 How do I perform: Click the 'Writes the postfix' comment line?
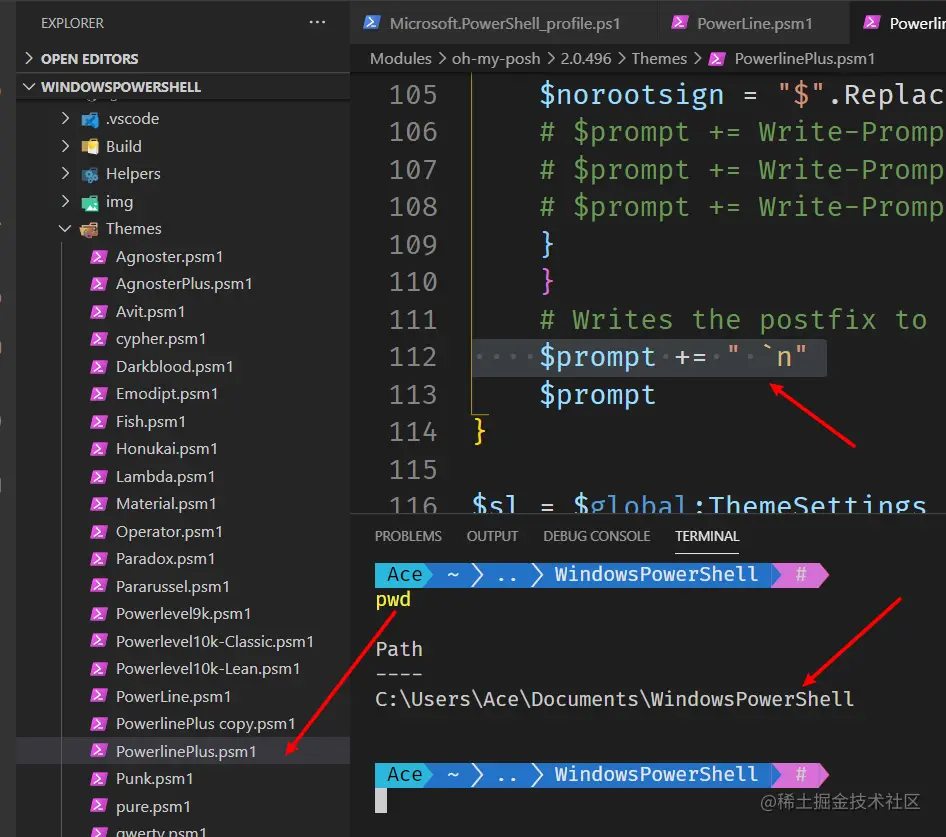(x=732, y=319)
